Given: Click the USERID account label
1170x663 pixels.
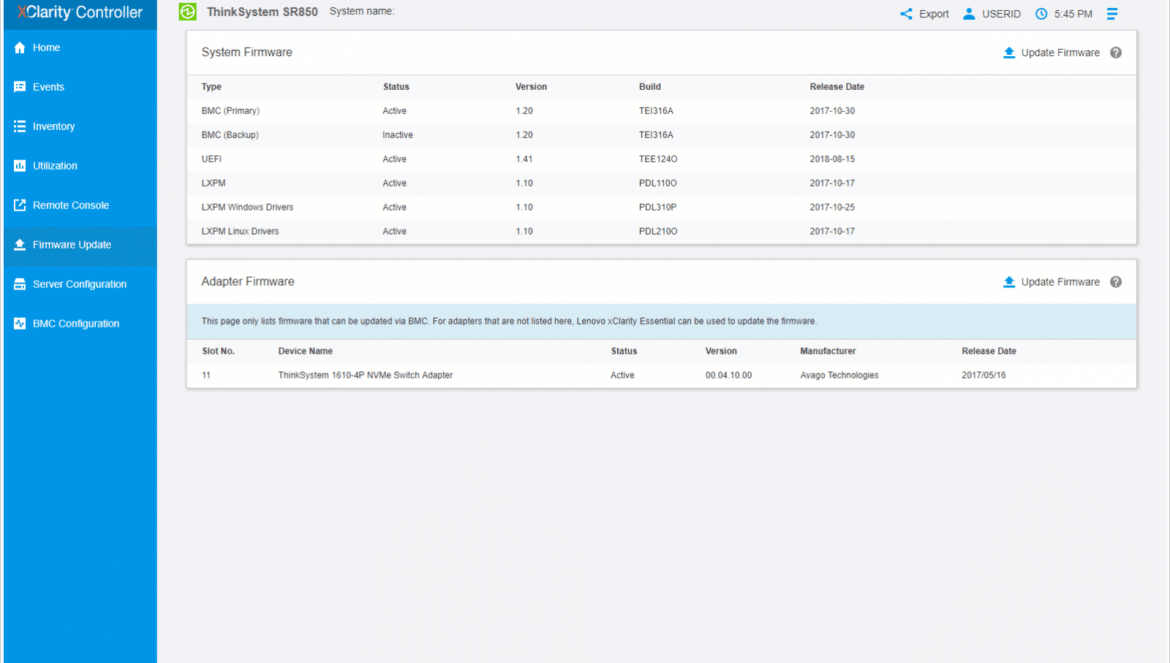Looking at the screenshot, I should tap(1001, 14).
